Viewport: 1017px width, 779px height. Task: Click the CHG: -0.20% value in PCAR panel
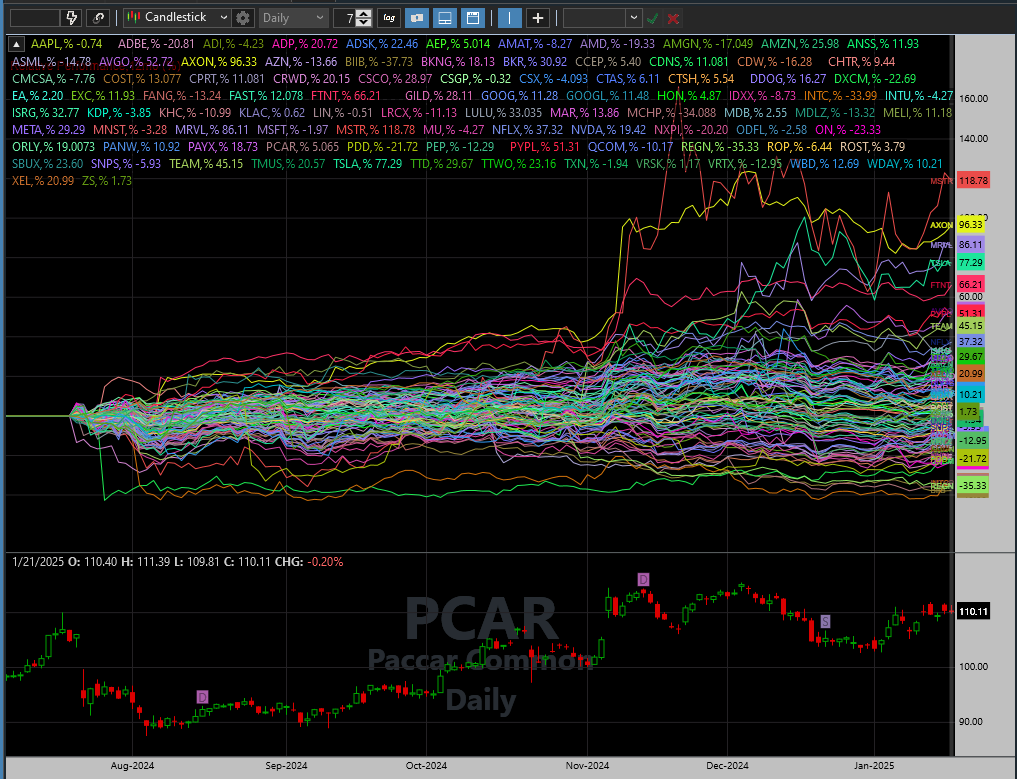click(308, 562)
